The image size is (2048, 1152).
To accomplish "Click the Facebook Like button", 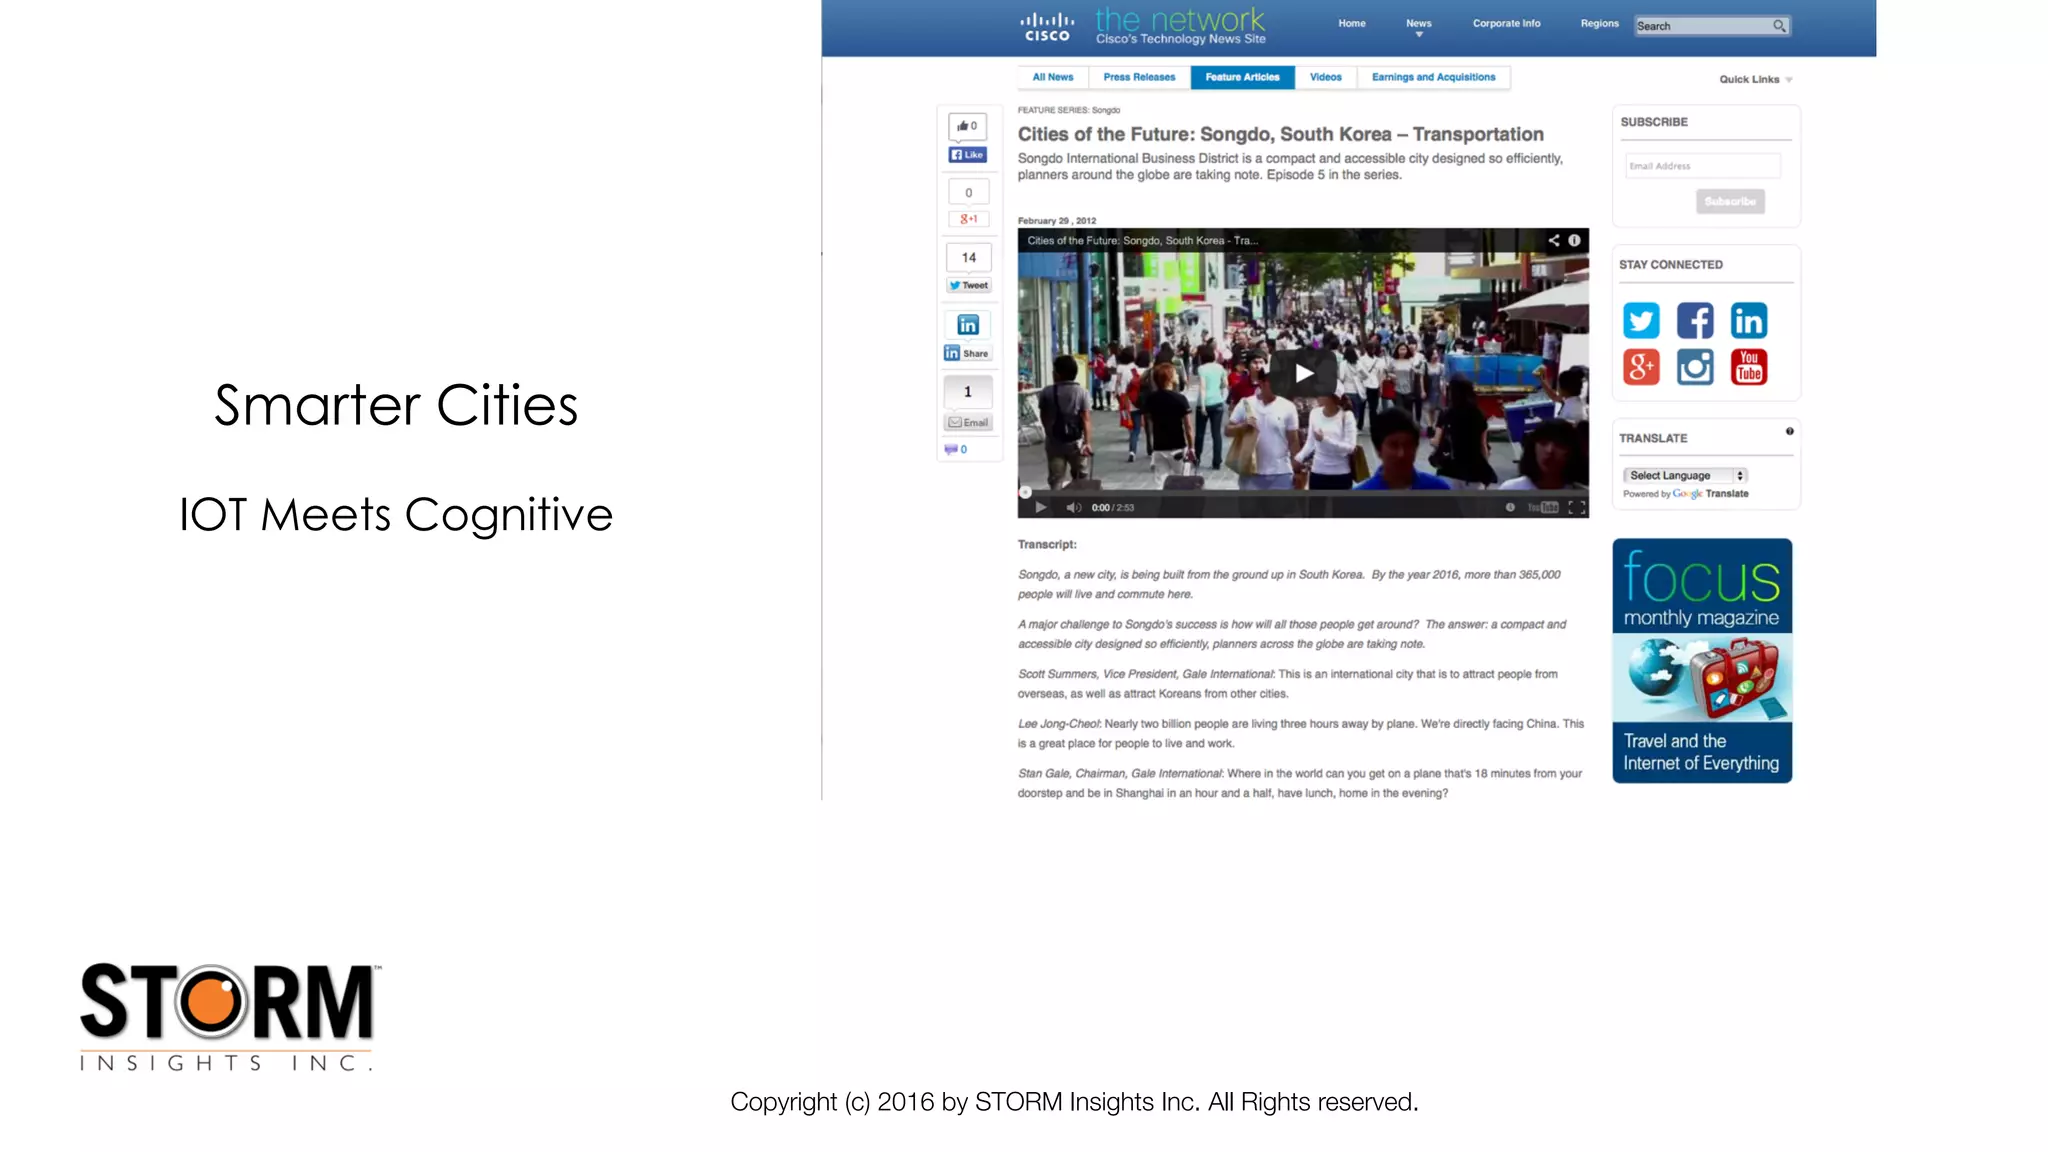I will point(967,155).
